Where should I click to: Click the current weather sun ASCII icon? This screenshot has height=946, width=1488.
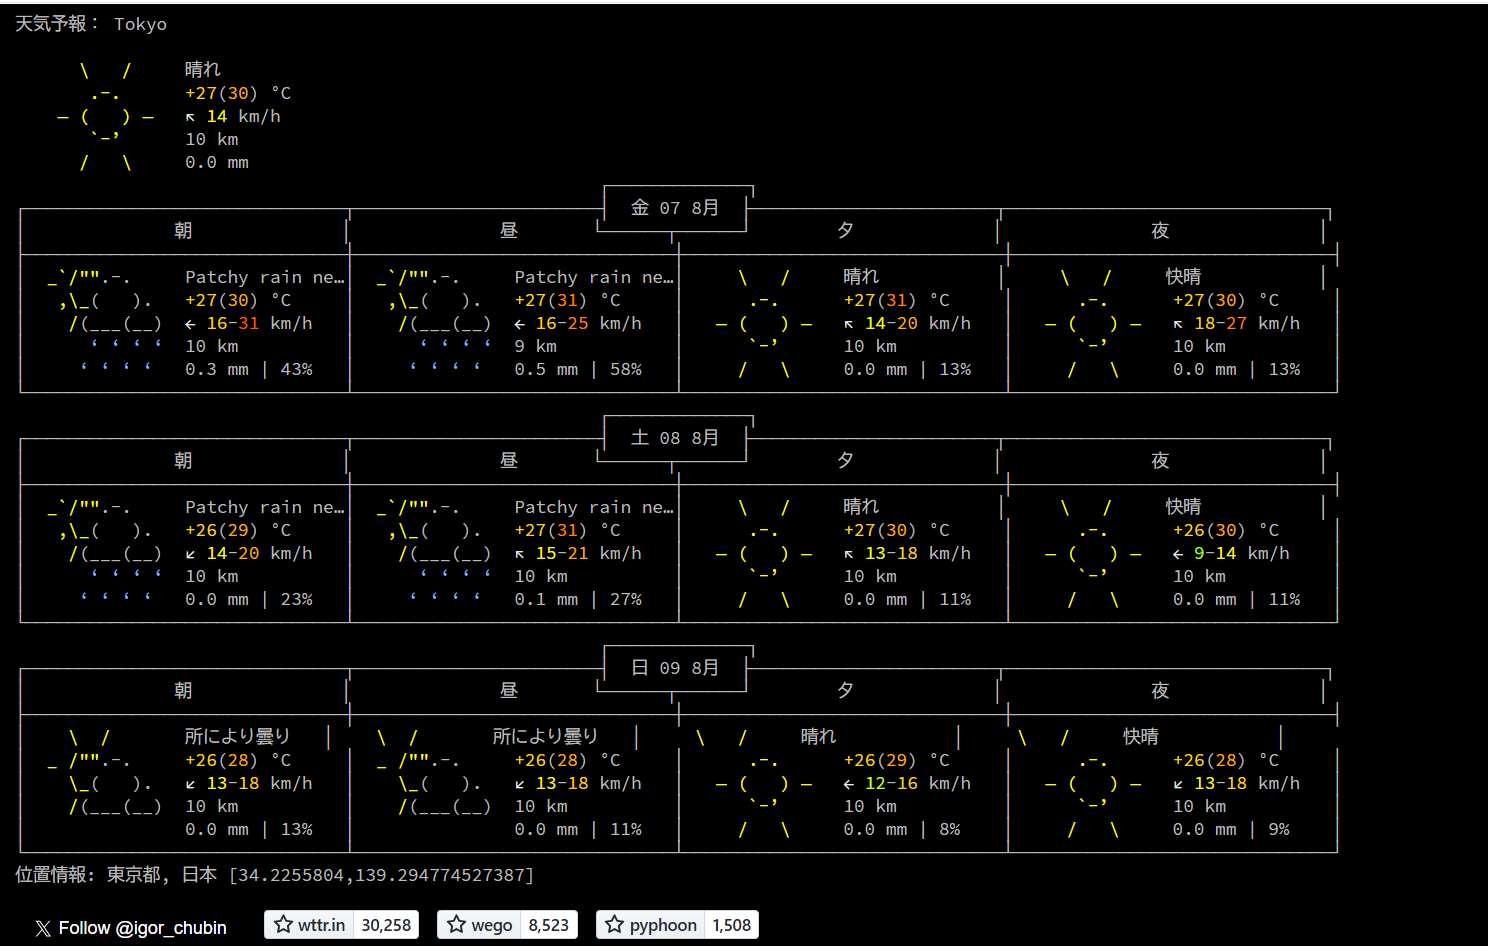[x=106, y=116]
